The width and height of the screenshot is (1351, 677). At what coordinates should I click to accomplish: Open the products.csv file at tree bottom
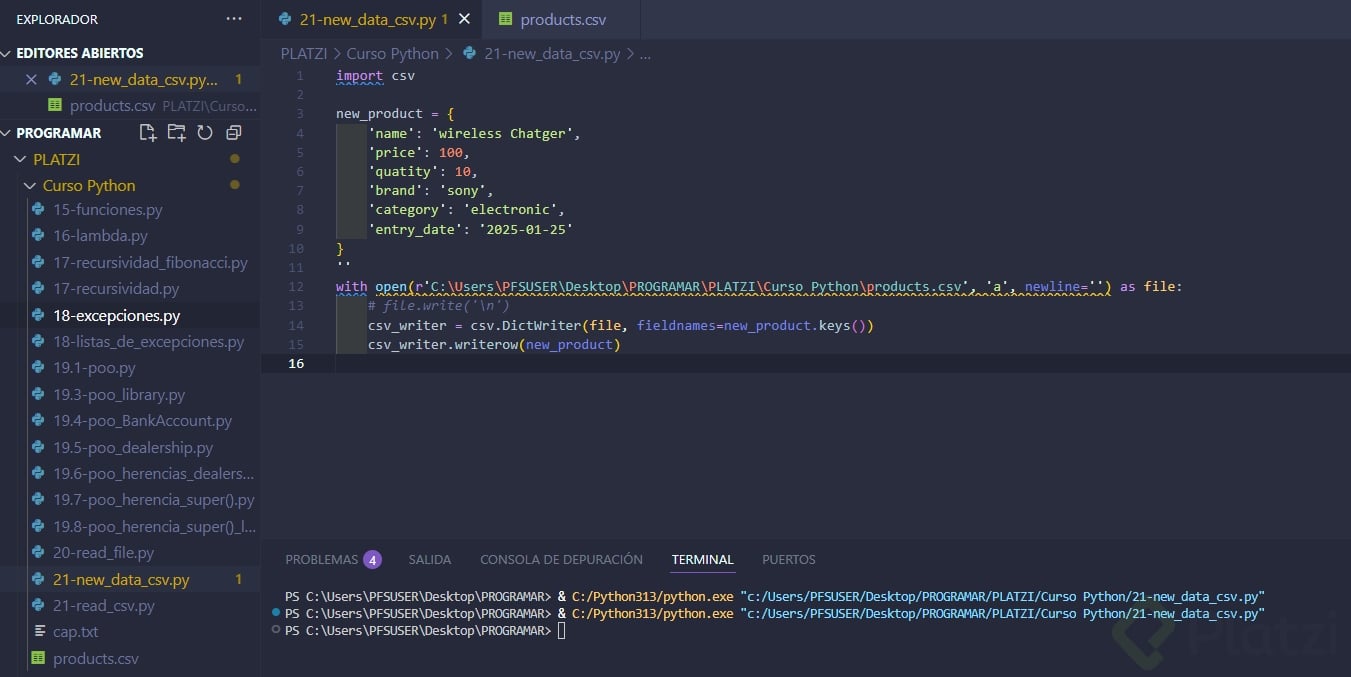click(95, 659)
